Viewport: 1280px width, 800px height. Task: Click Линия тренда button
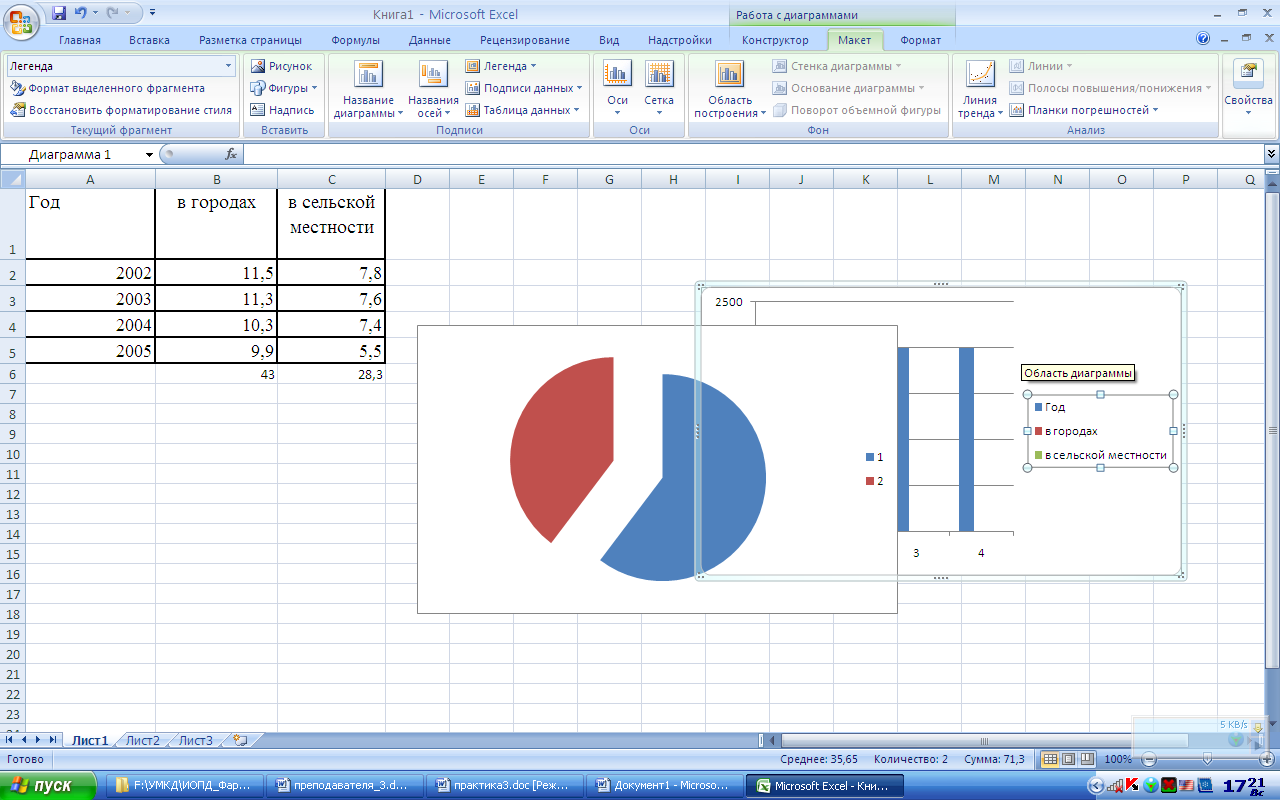[980, 89]
